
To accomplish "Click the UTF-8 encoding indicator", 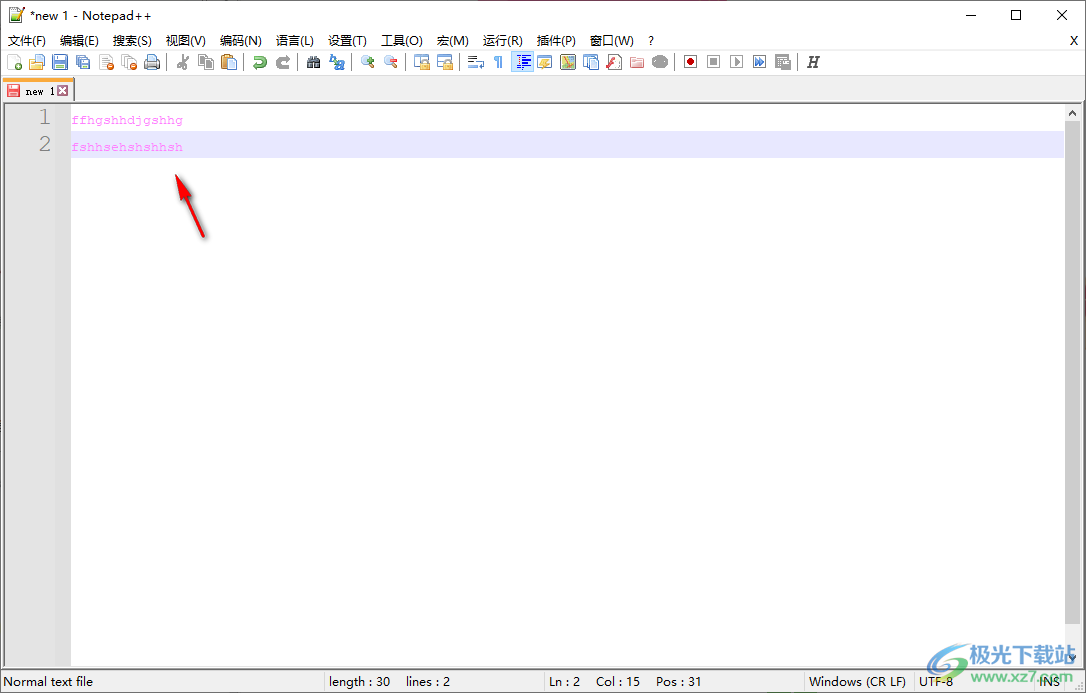I will click(x=936, y=681).
